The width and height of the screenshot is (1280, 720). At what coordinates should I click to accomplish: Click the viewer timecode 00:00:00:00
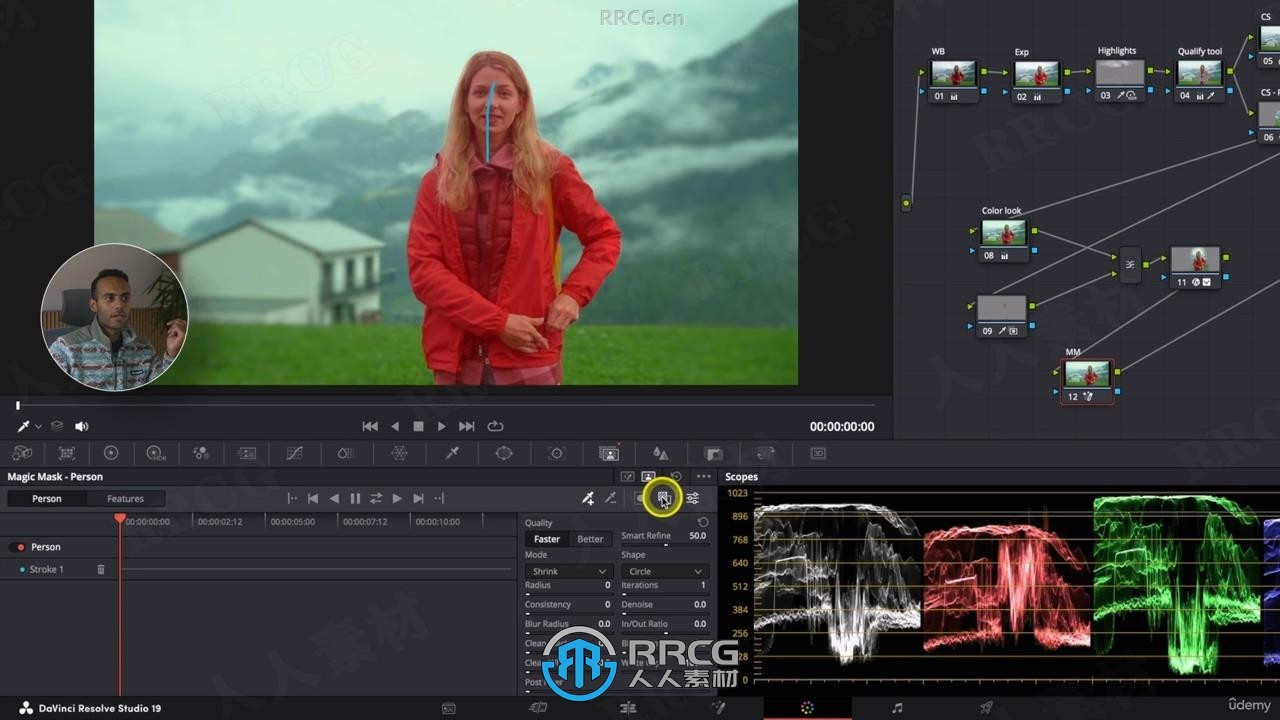tap(842, 426)
